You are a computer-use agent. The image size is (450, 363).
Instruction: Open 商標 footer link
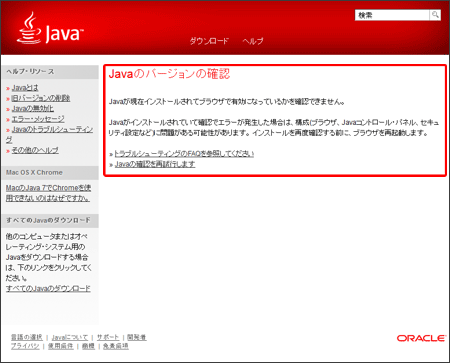tap(88, 346)
